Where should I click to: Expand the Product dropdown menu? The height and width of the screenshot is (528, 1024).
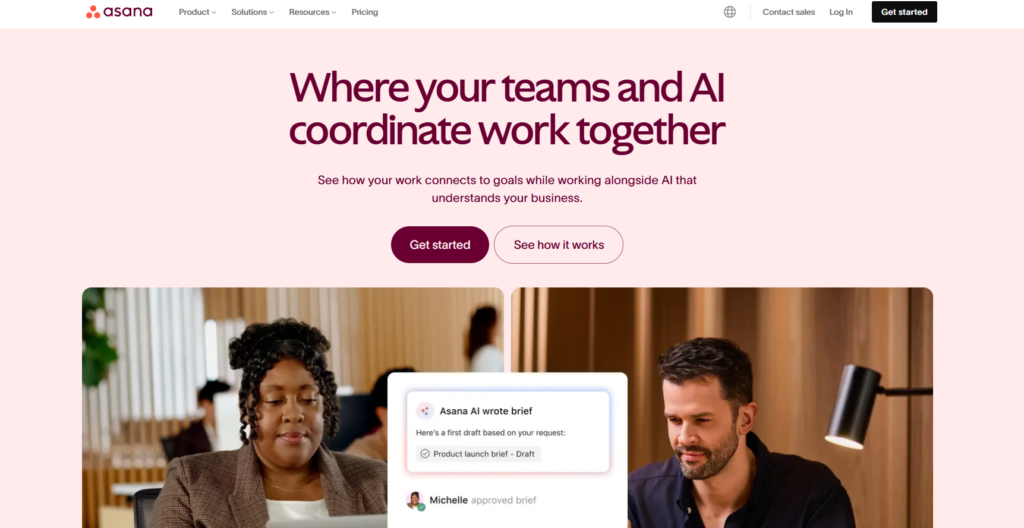(197, 12)
